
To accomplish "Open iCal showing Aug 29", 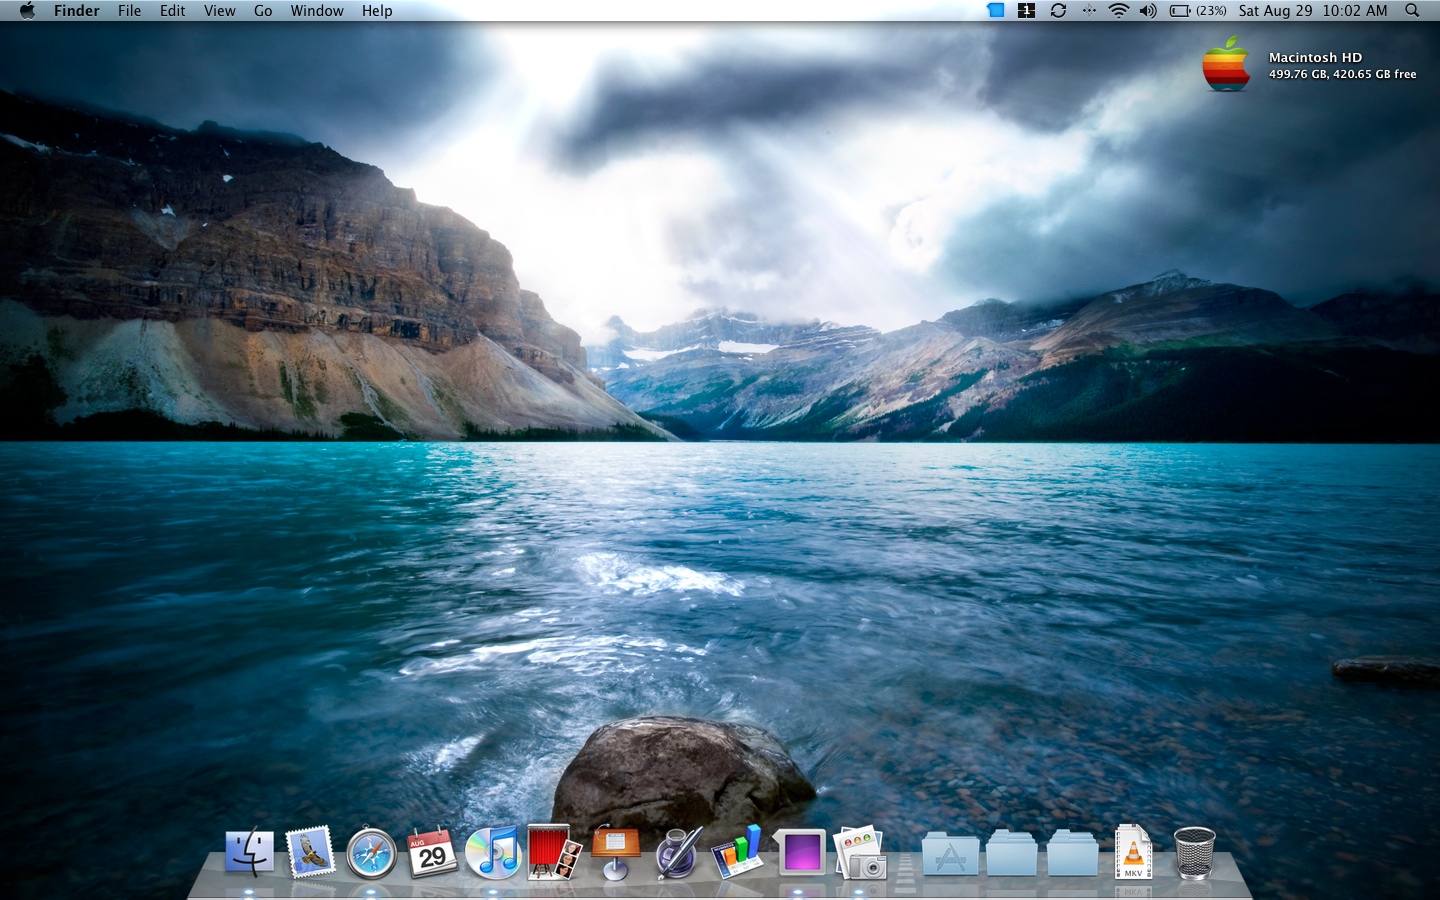I will [x=432, y=853].
